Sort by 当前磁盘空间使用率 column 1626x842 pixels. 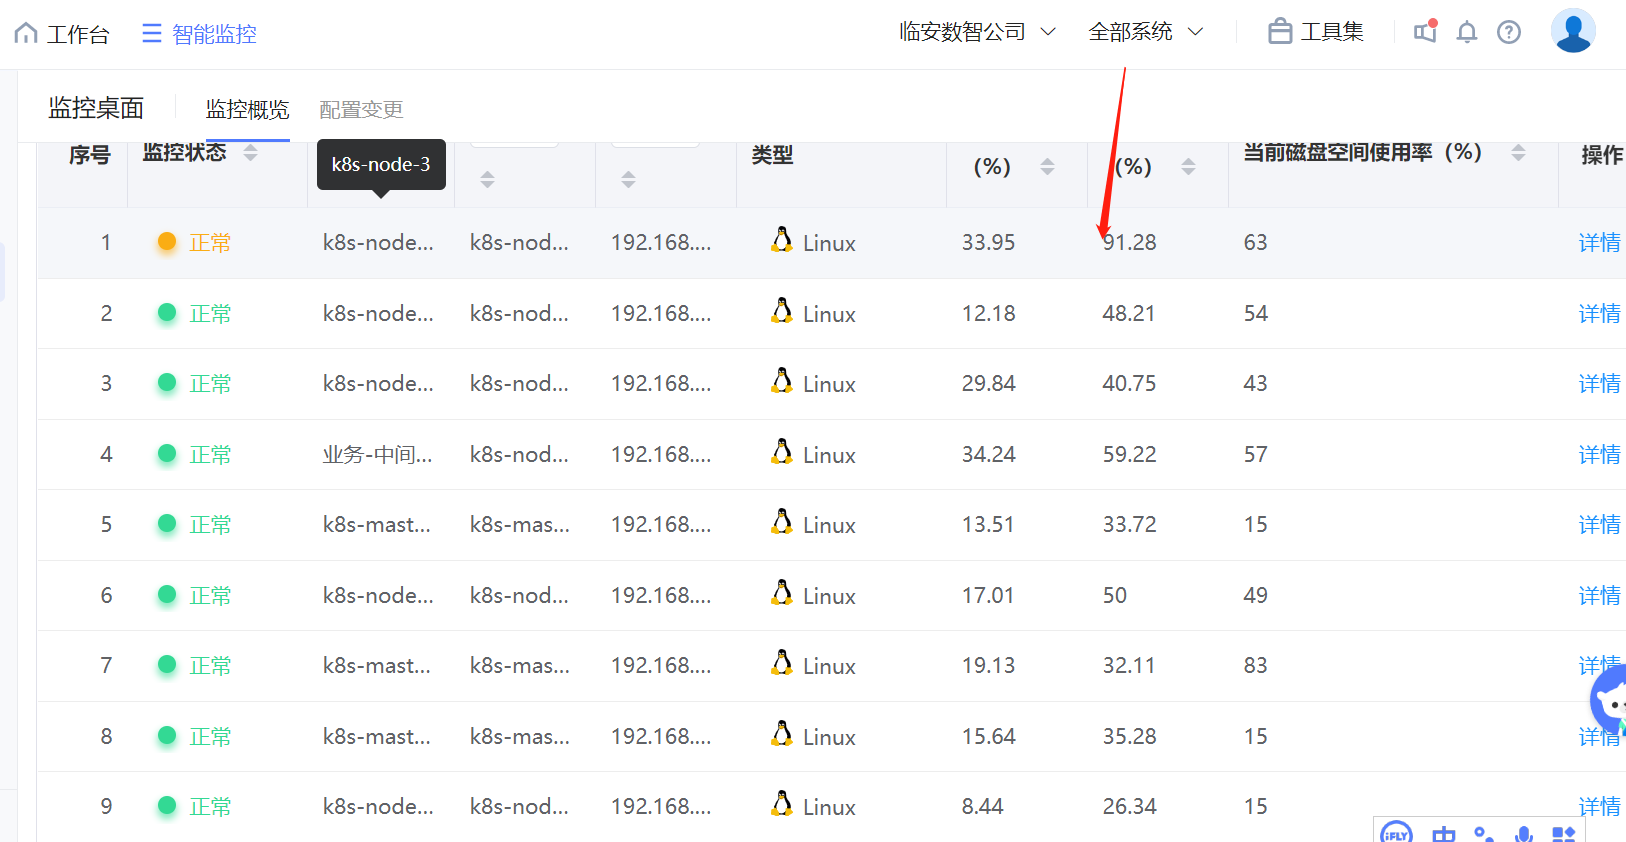point(1518,153)
